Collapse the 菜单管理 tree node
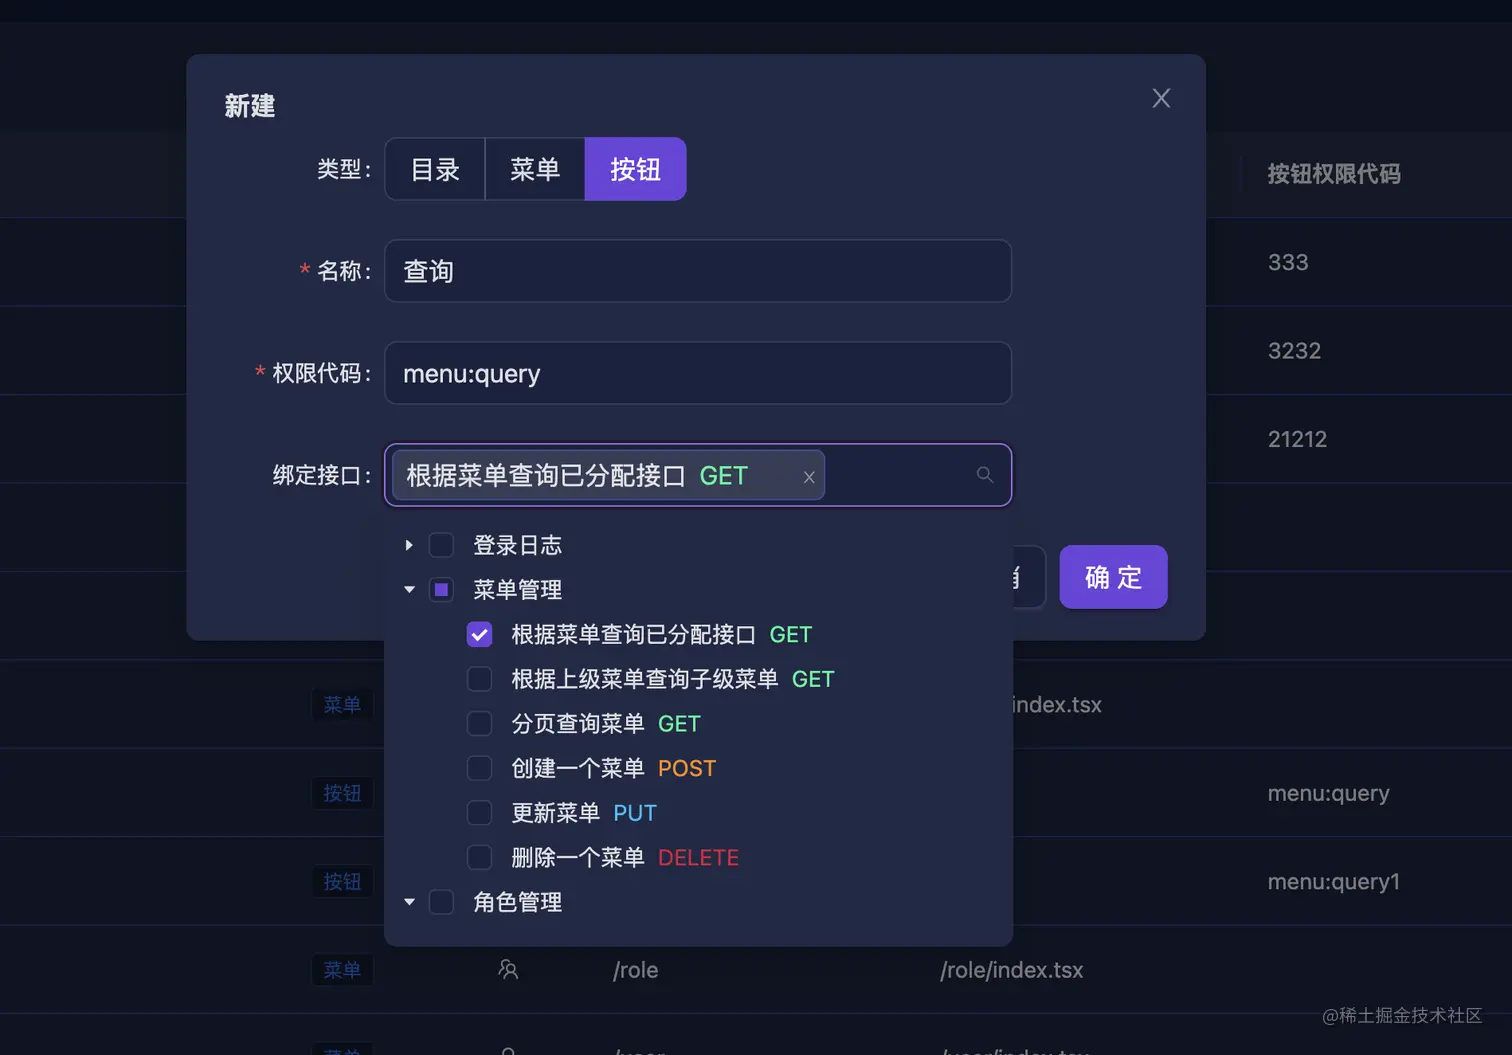The image size is (1512, 1055). point(409,590)
